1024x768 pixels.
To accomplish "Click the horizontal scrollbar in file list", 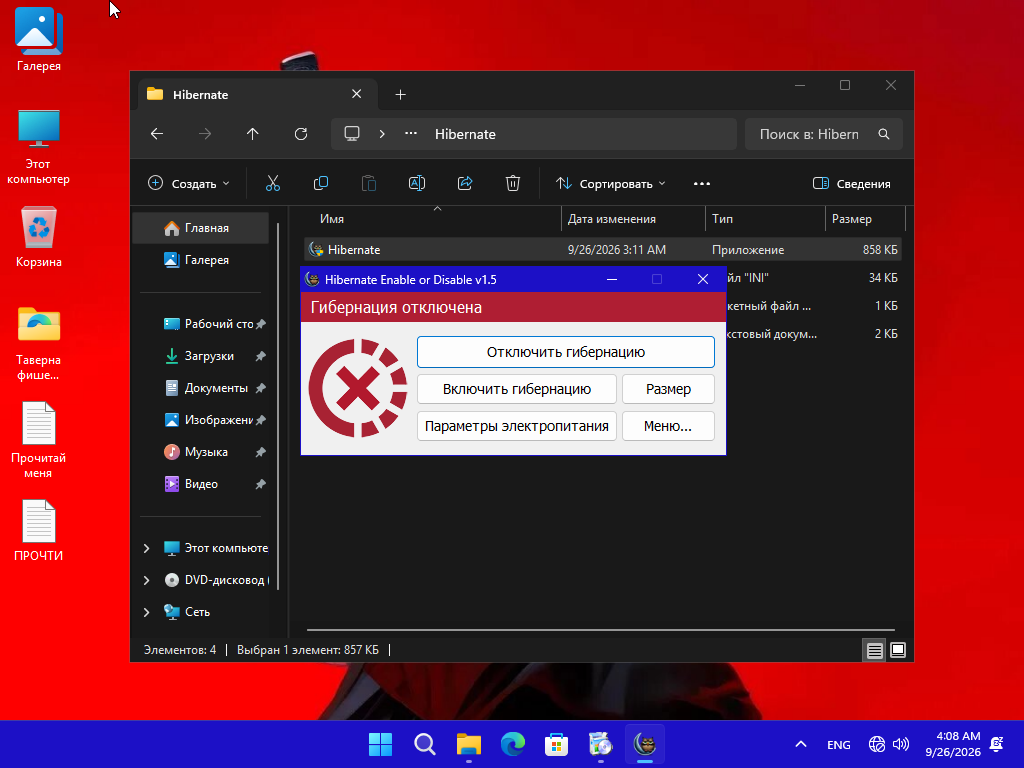I will (x=600, y=630).
